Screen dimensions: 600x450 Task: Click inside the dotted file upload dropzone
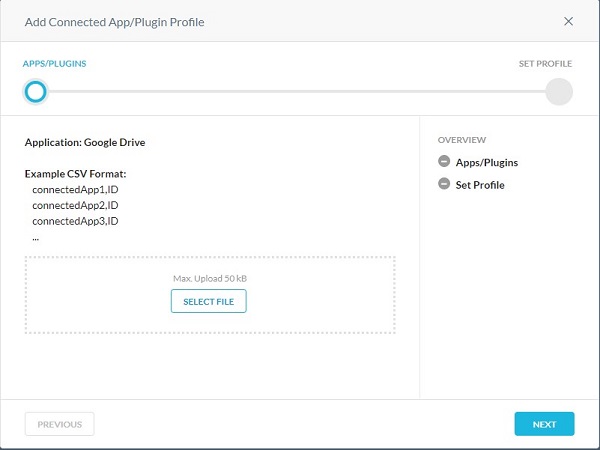pos(210,295)
